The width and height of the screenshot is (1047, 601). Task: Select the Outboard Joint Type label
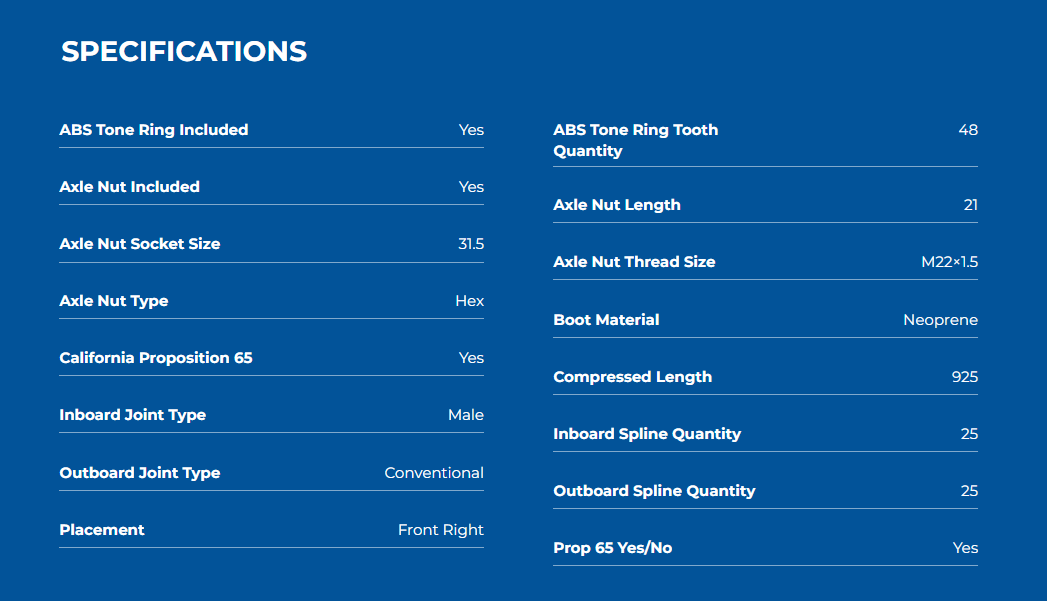pos(140,473)
